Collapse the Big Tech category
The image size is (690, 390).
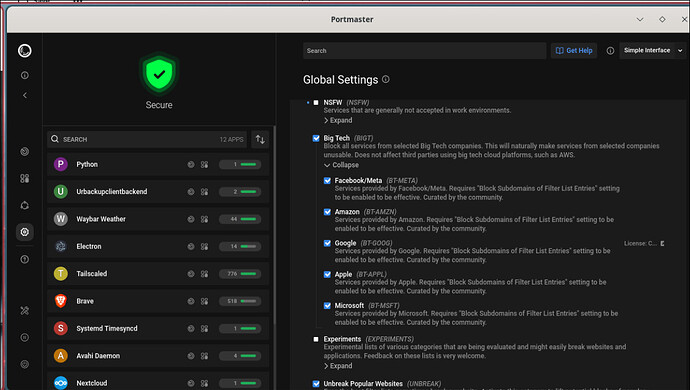341,165
